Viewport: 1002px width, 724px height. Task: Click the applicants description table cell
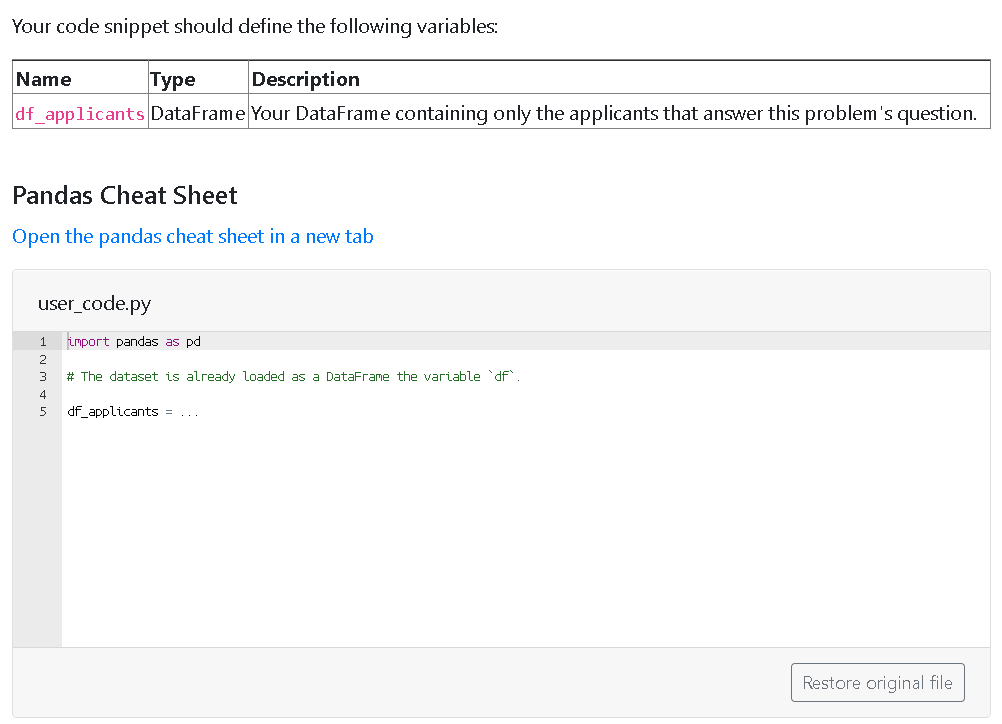(x=616, y=113)
